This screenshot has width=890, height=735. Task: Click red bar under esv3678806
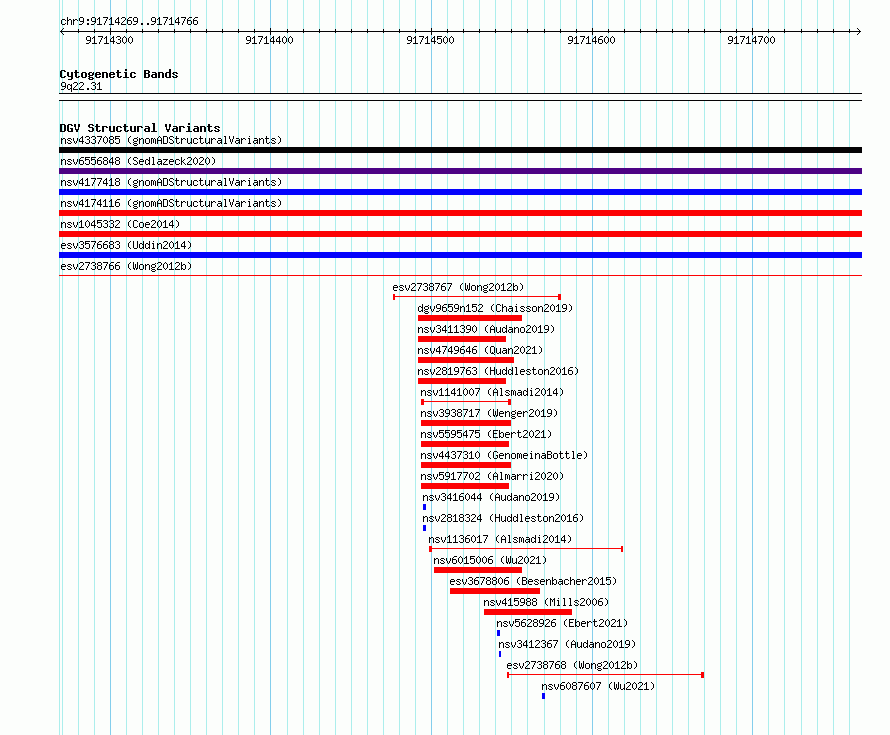coord(495,591)
